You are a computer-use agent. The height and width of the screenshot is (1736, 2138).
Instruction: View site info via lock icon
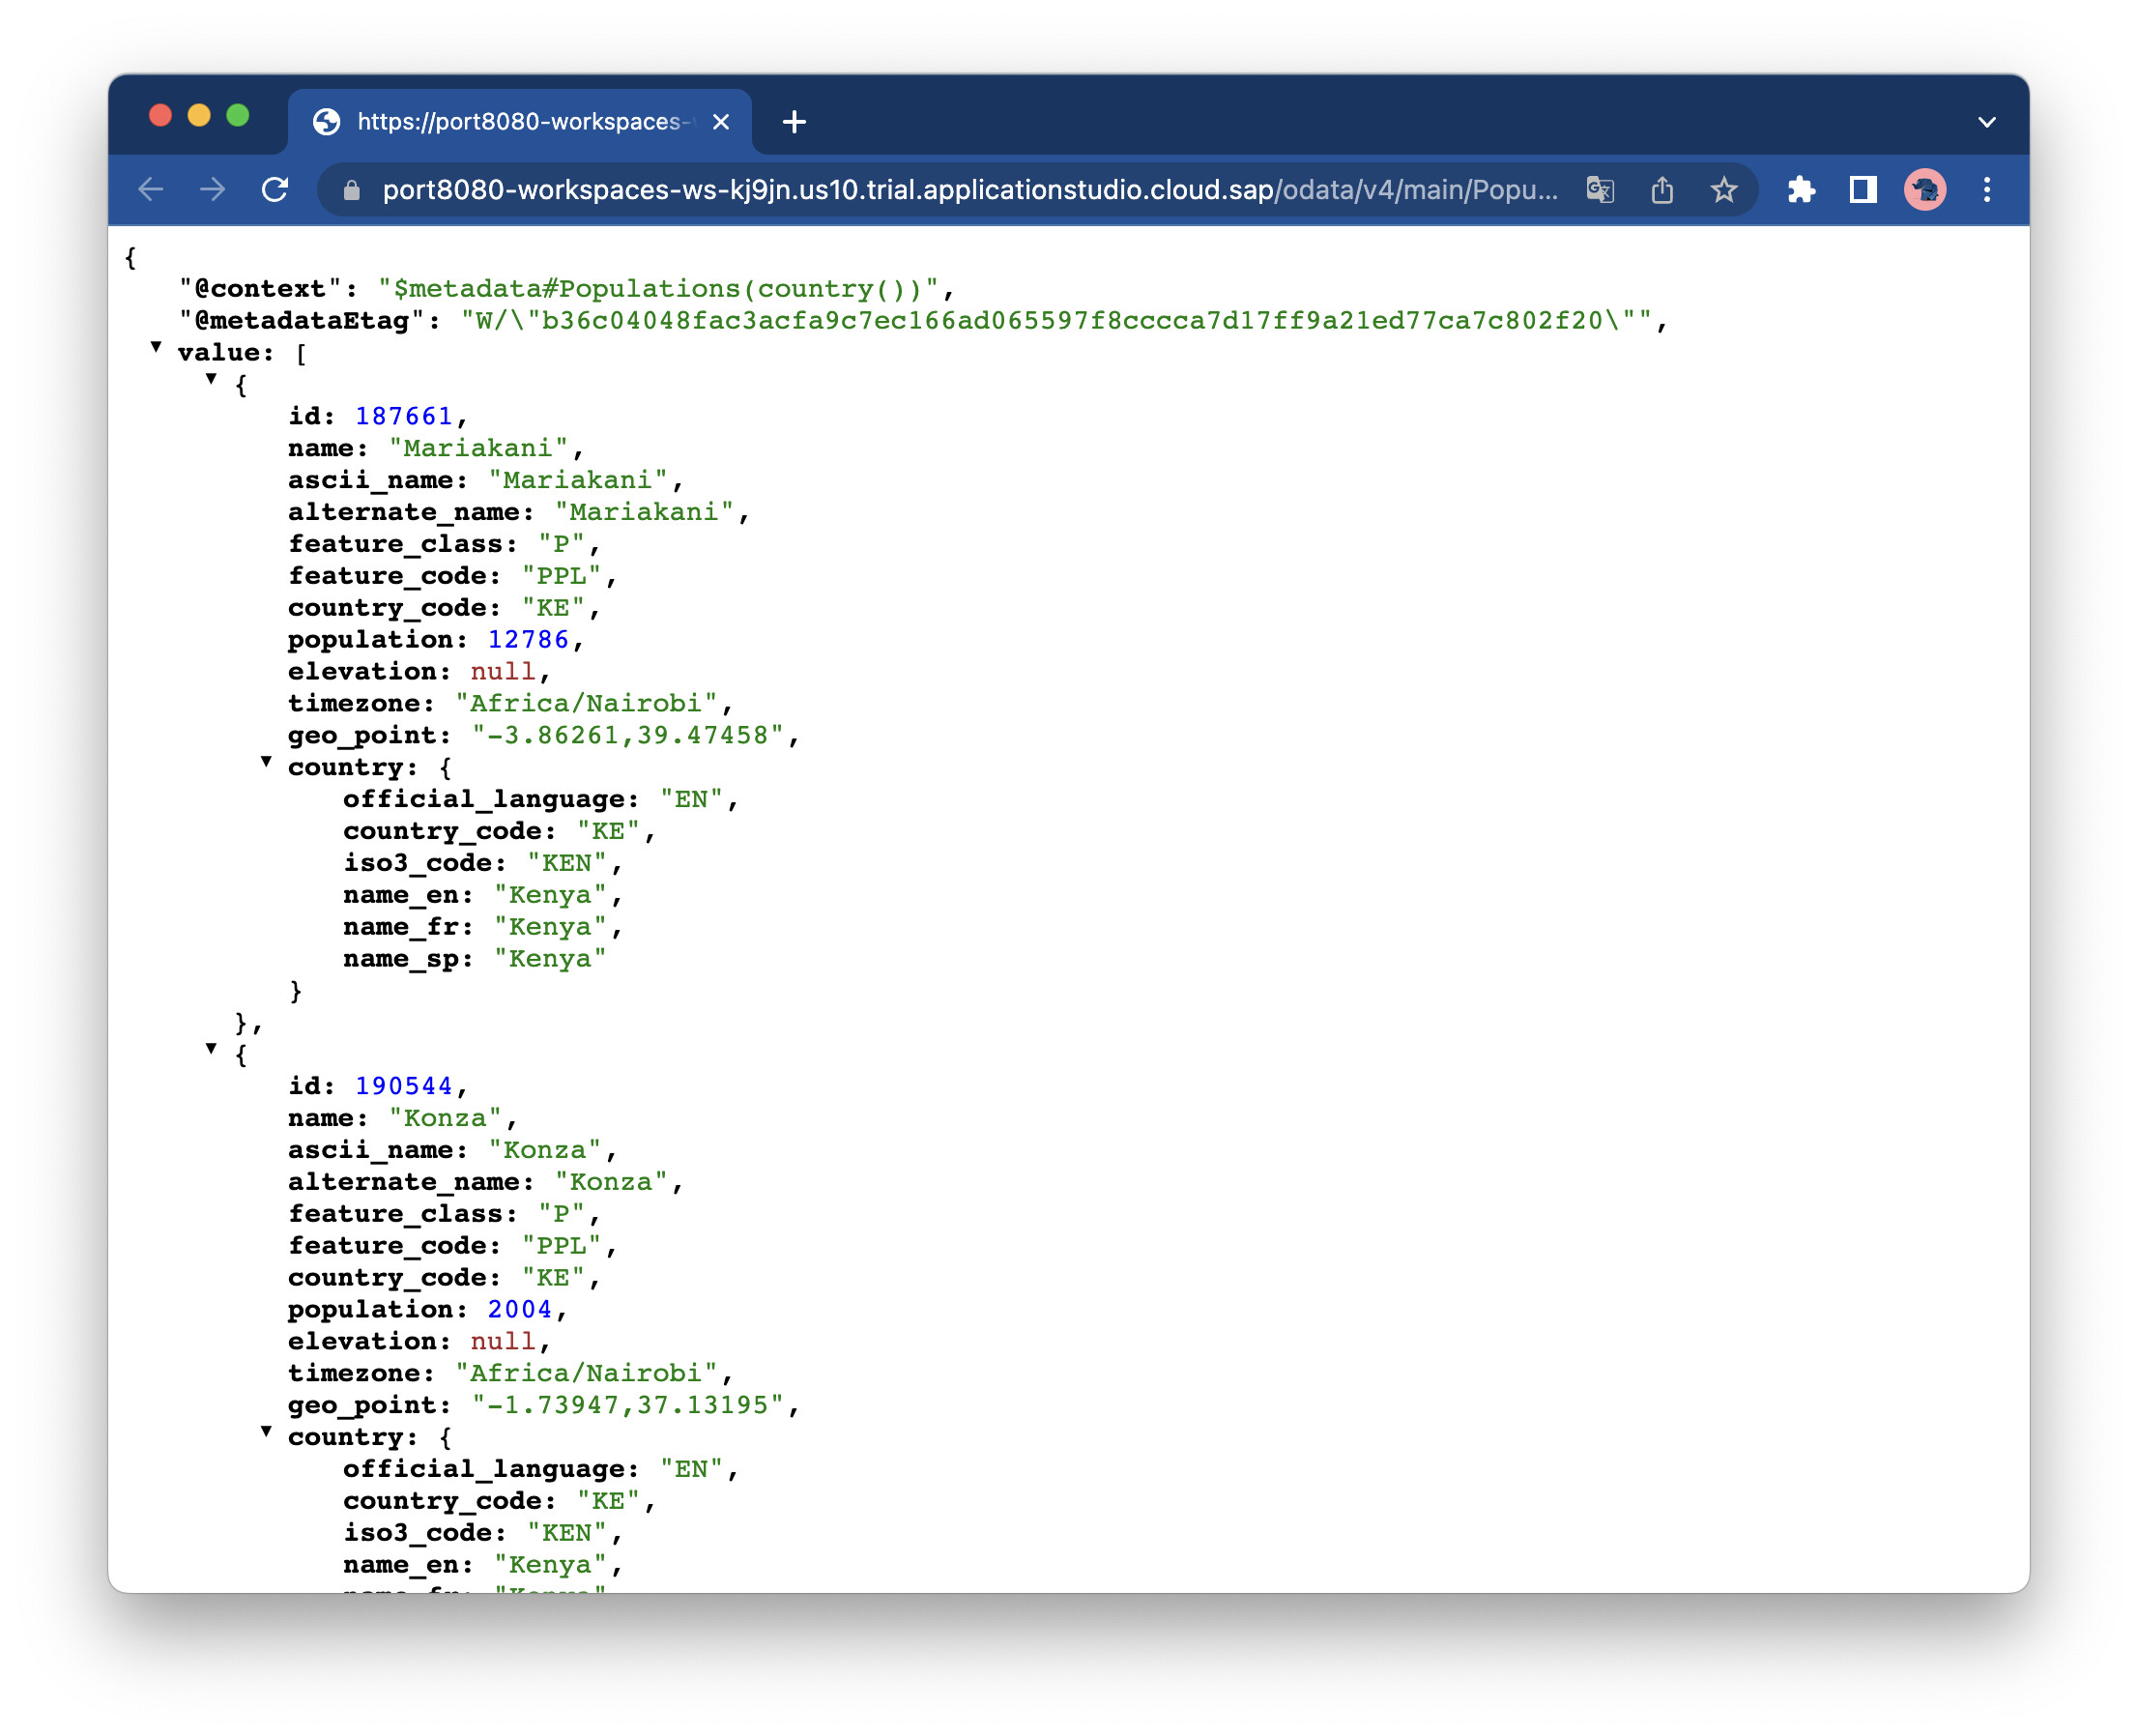coord(352,191)
